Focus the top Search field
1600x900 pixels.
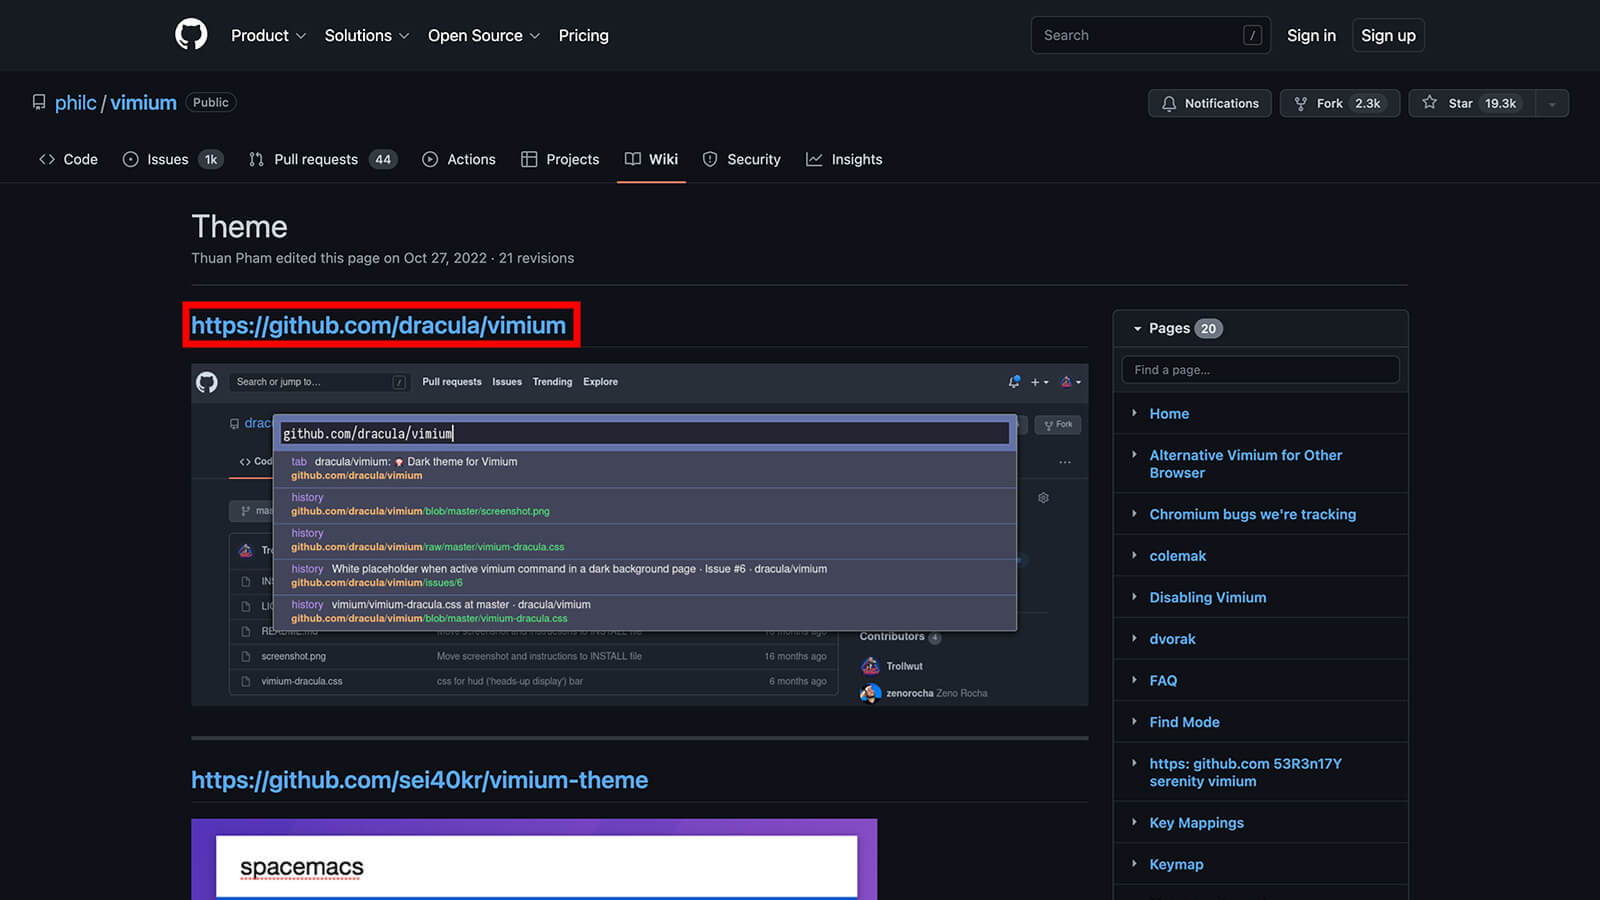click(x=1150, y=35)
